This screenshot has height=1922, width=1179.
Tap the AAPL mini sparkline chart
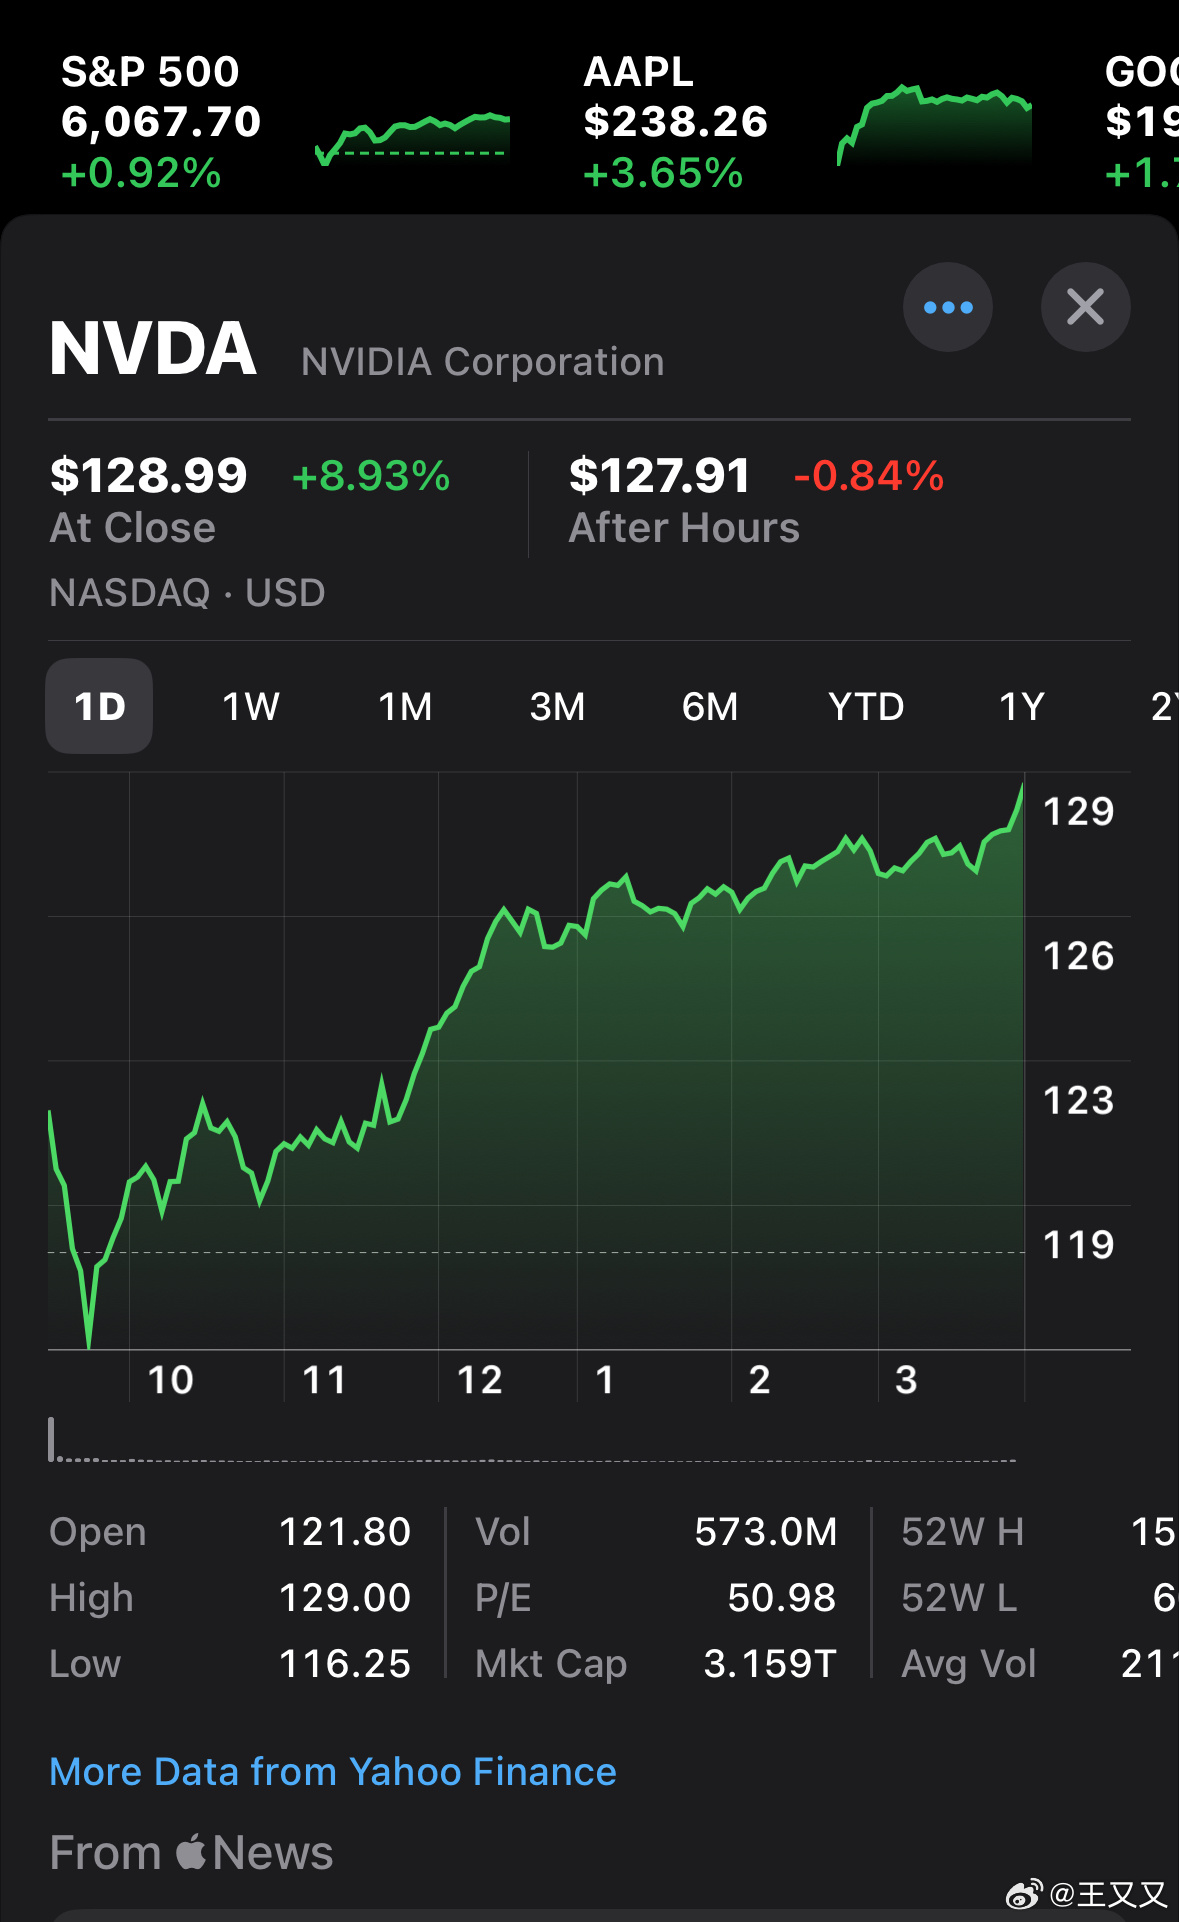coord(934,125)
